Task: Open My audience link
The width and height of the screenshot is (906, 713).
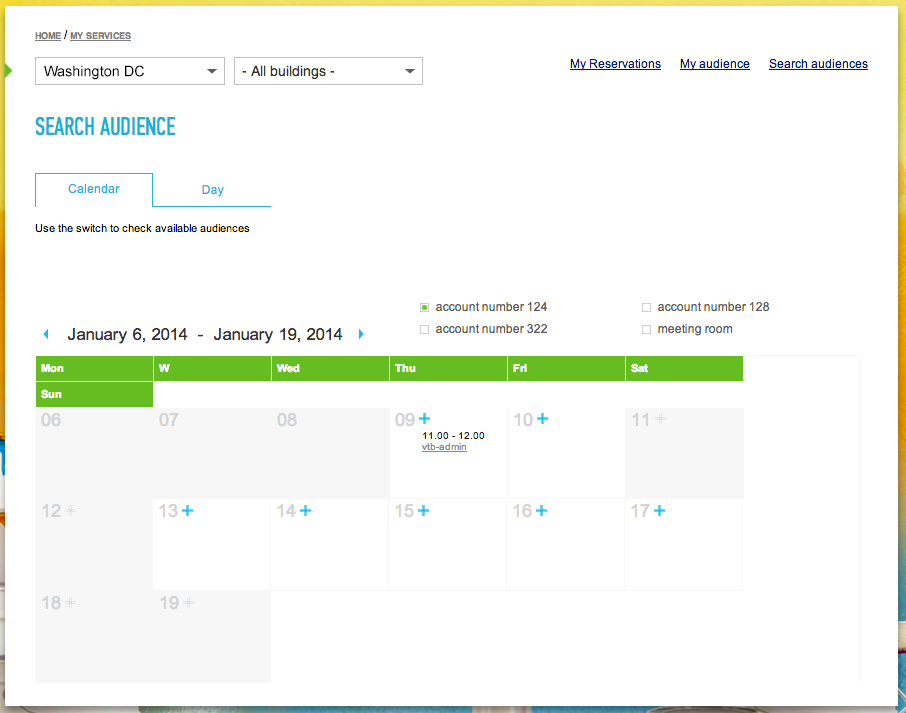Action: click(x=715, y=64)
